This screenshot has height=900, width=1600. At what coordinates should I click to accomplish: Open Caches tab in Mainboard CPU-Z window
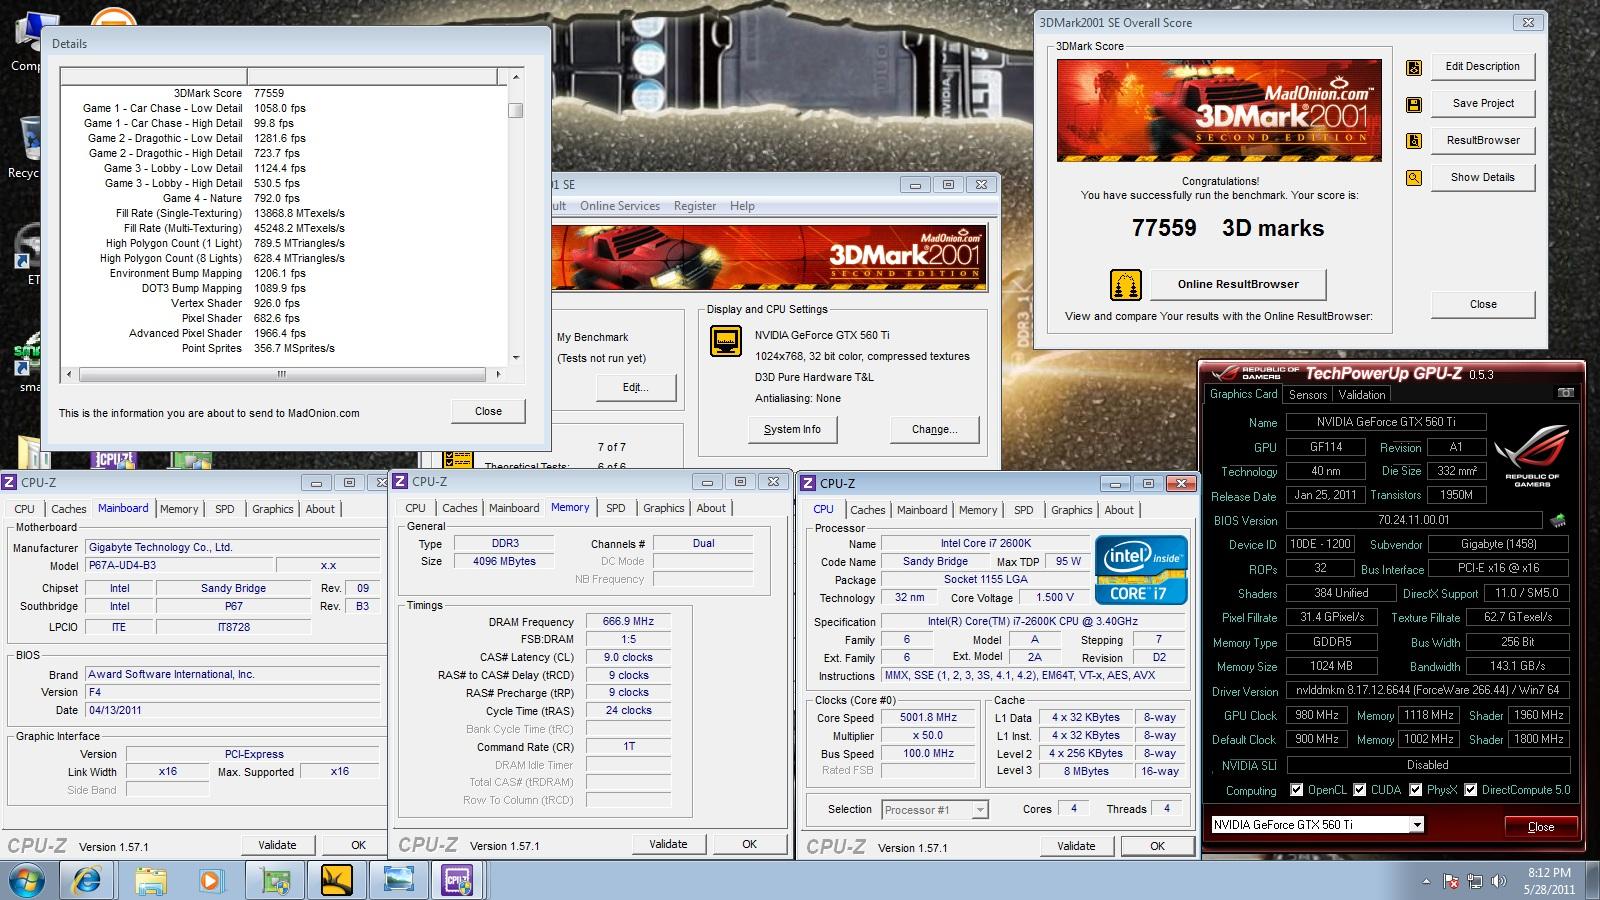click(69, 509)
